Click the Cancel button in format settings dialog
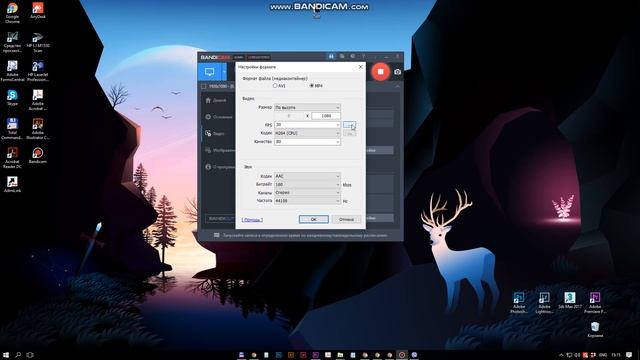 pos(346,219)
